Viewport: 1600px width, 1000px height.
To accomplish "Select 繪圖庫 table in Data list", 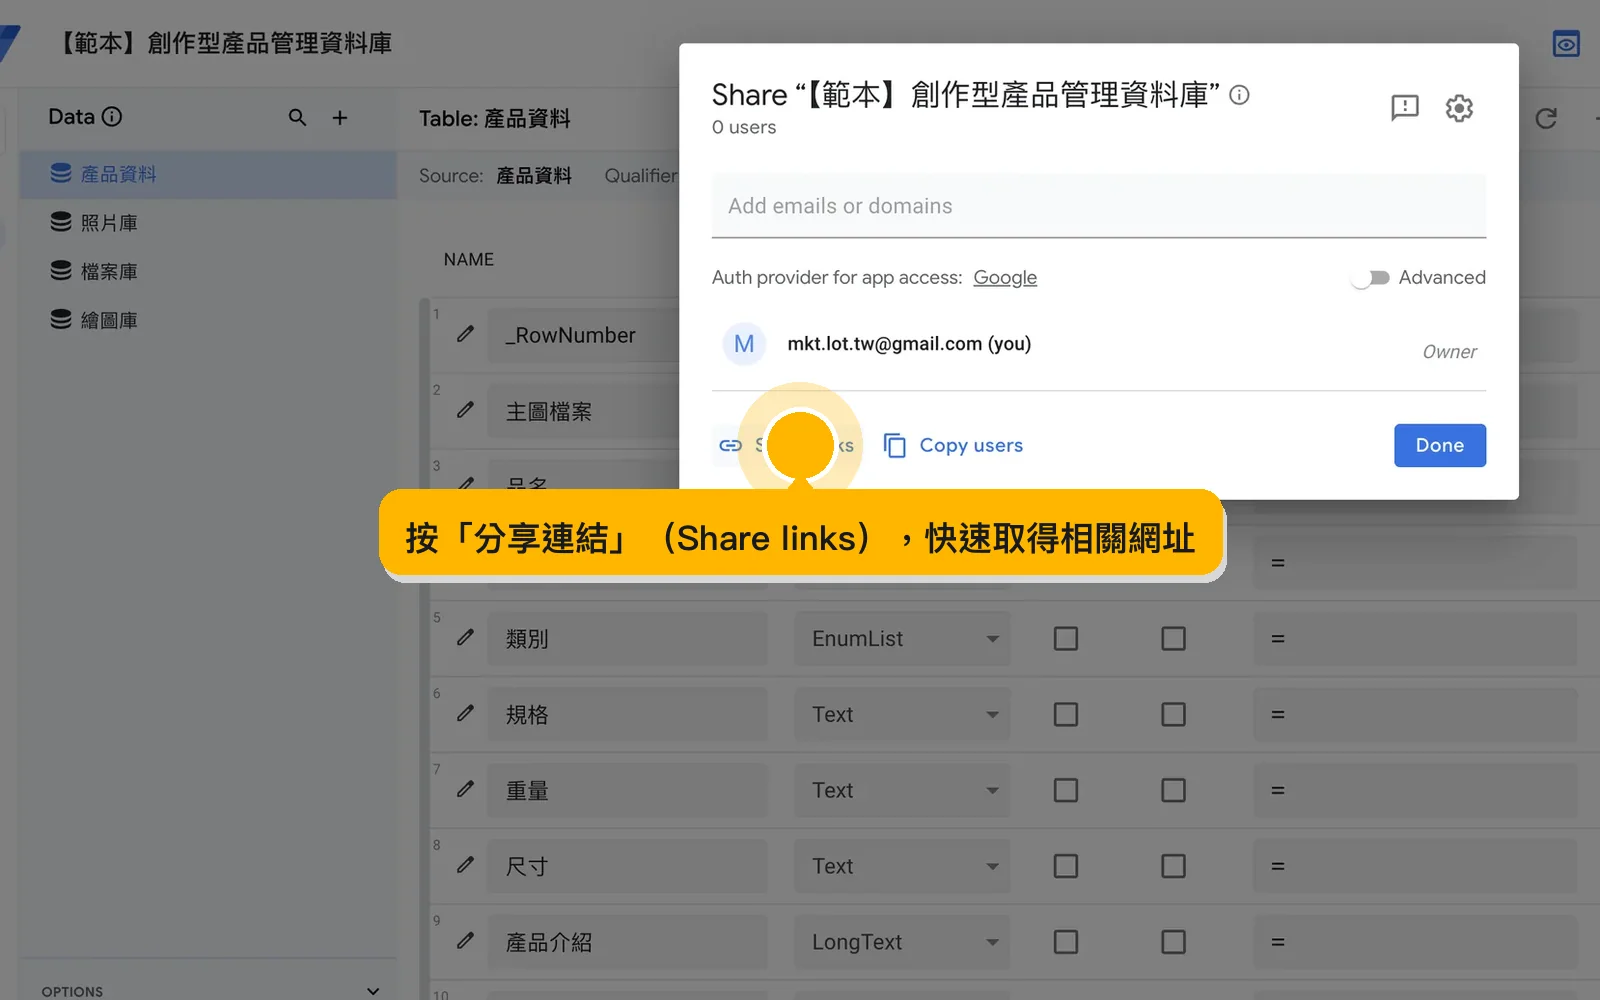I will (x=208, y=321).
